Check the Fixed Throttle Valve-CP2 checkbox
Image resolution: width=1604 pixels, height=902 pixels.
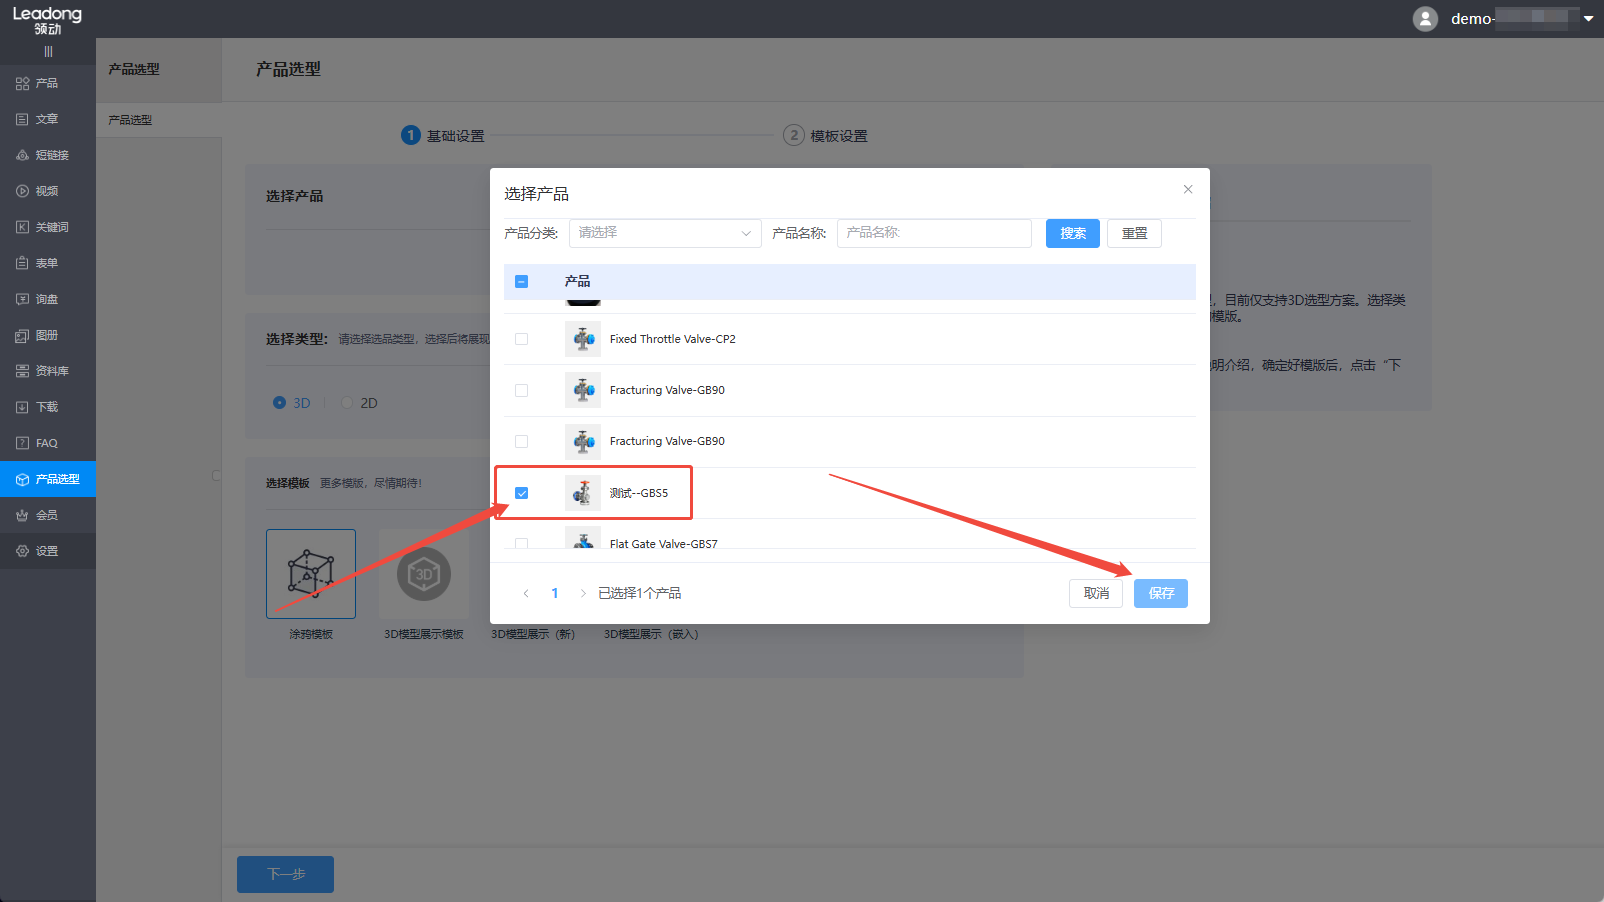pyautogui.click(x=521, y=339)
